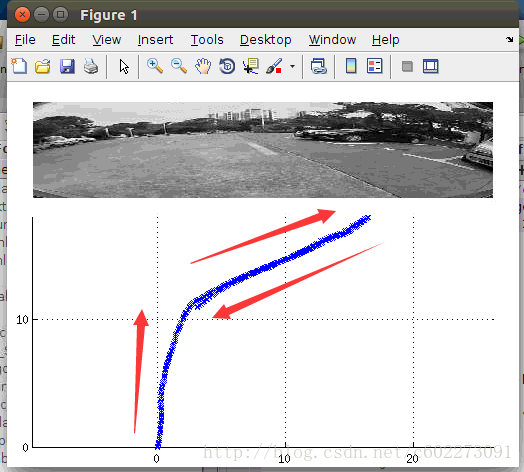Activate the Zoom Out magnifier tool

(179, 66)
